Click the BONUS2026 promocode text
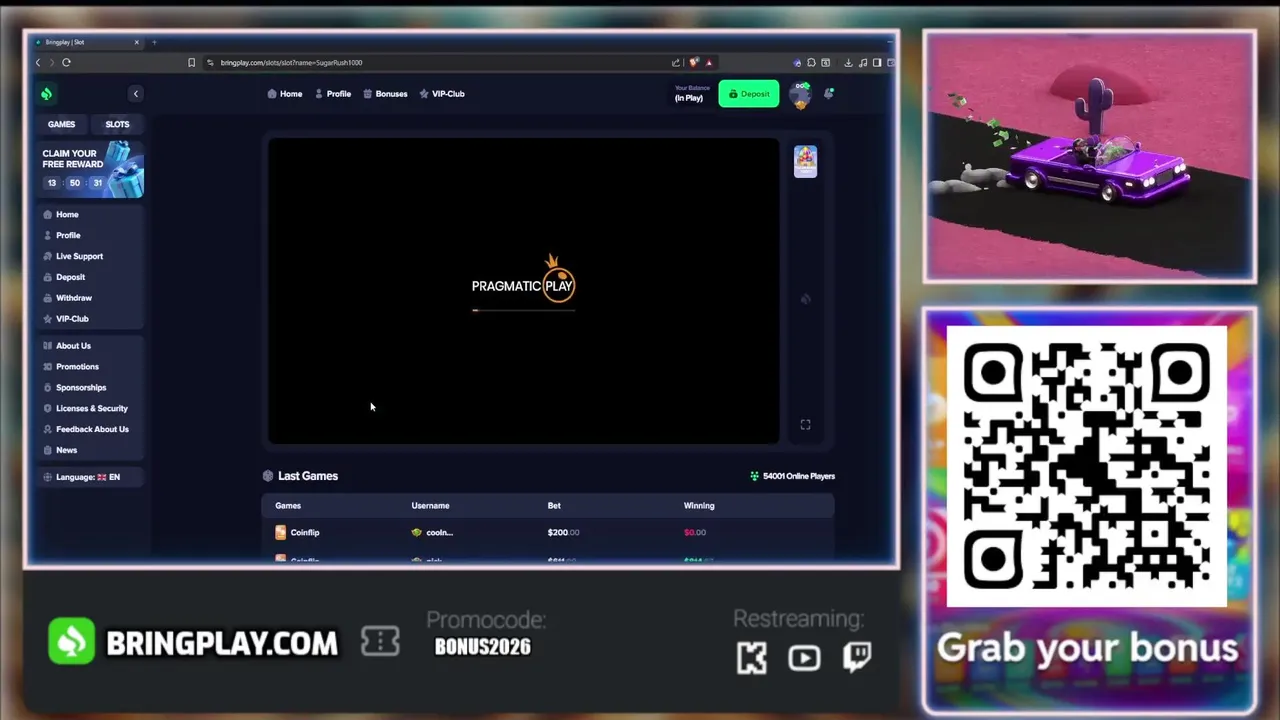Image resolution: width=1280 pixels, height=720 pixels. [x=482, y=646]
